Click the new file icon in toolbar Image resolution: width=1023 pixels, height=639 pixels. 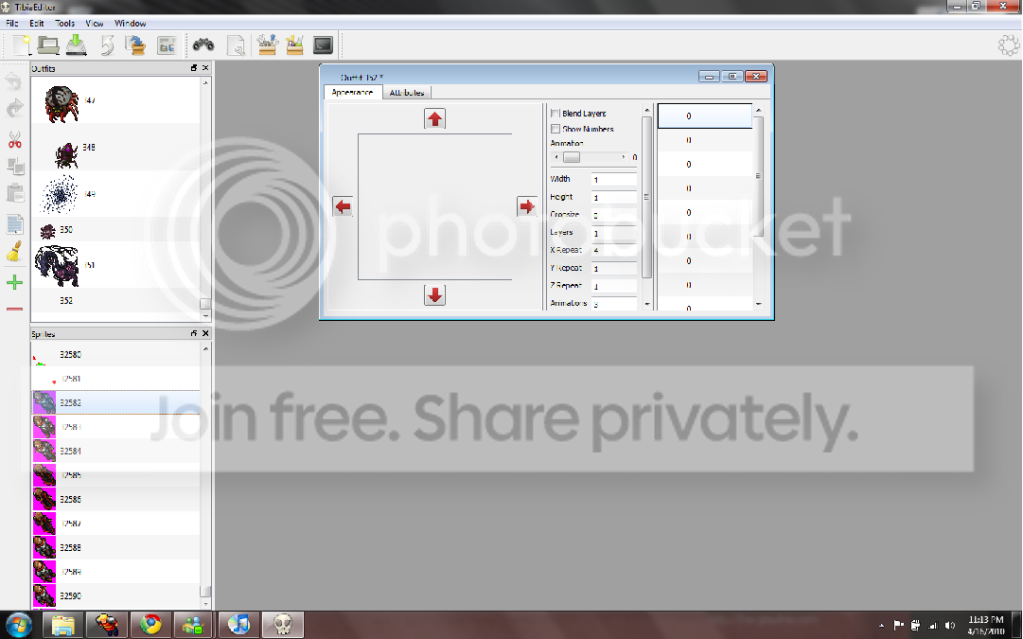[22, 45]
